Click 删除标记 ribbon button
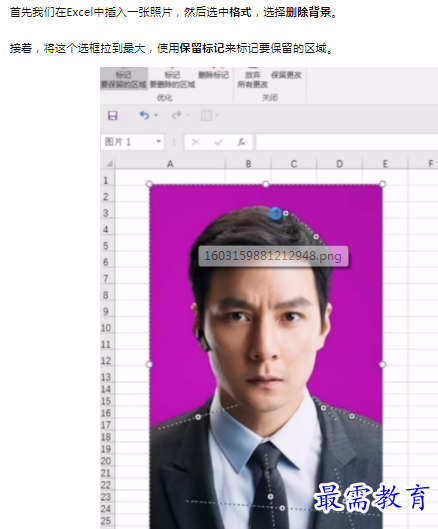The image size is (438, 529). pyautogui.click(x=213, y=75)
